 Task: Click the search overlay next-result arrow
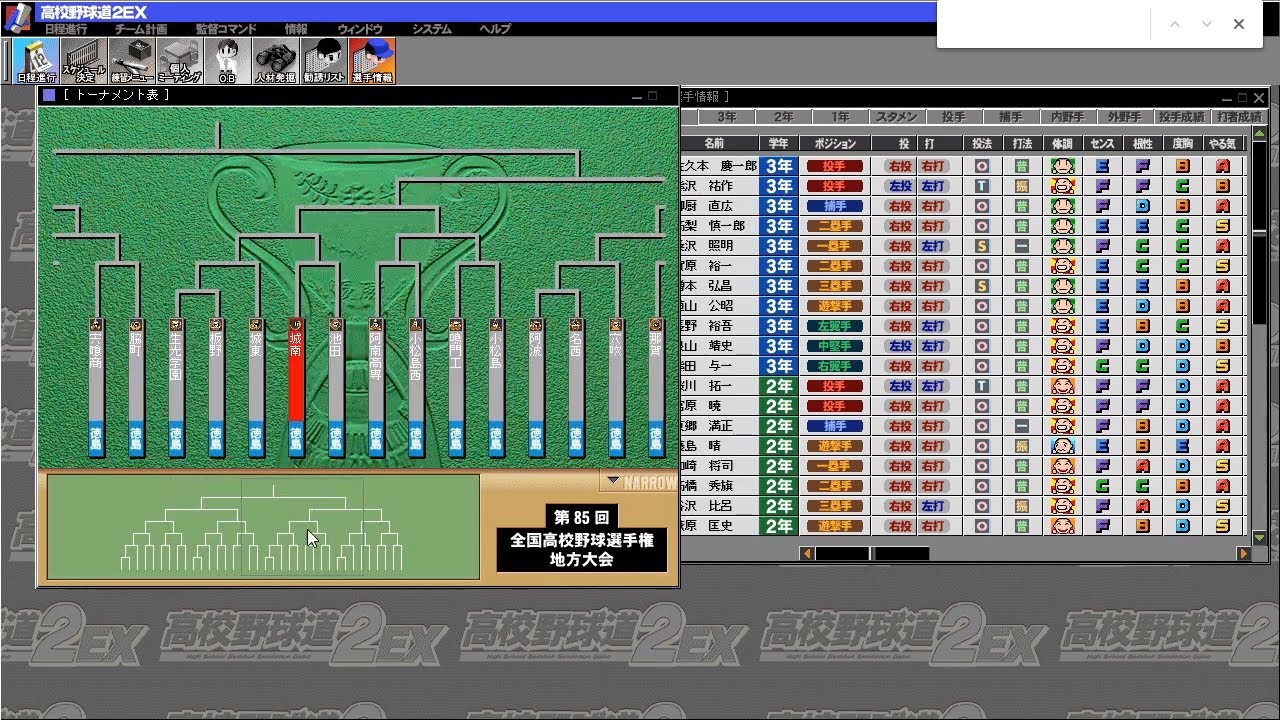(x=1207, y=24)
